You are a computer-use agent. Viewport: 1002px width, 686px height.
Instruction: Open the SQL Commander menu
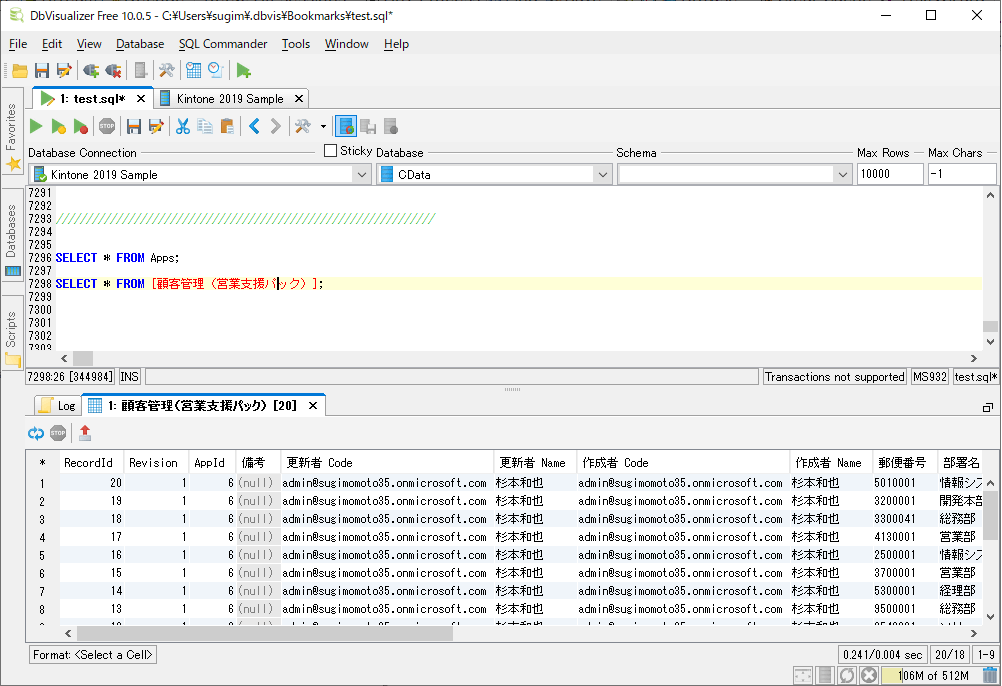click(x=223, y=44)
